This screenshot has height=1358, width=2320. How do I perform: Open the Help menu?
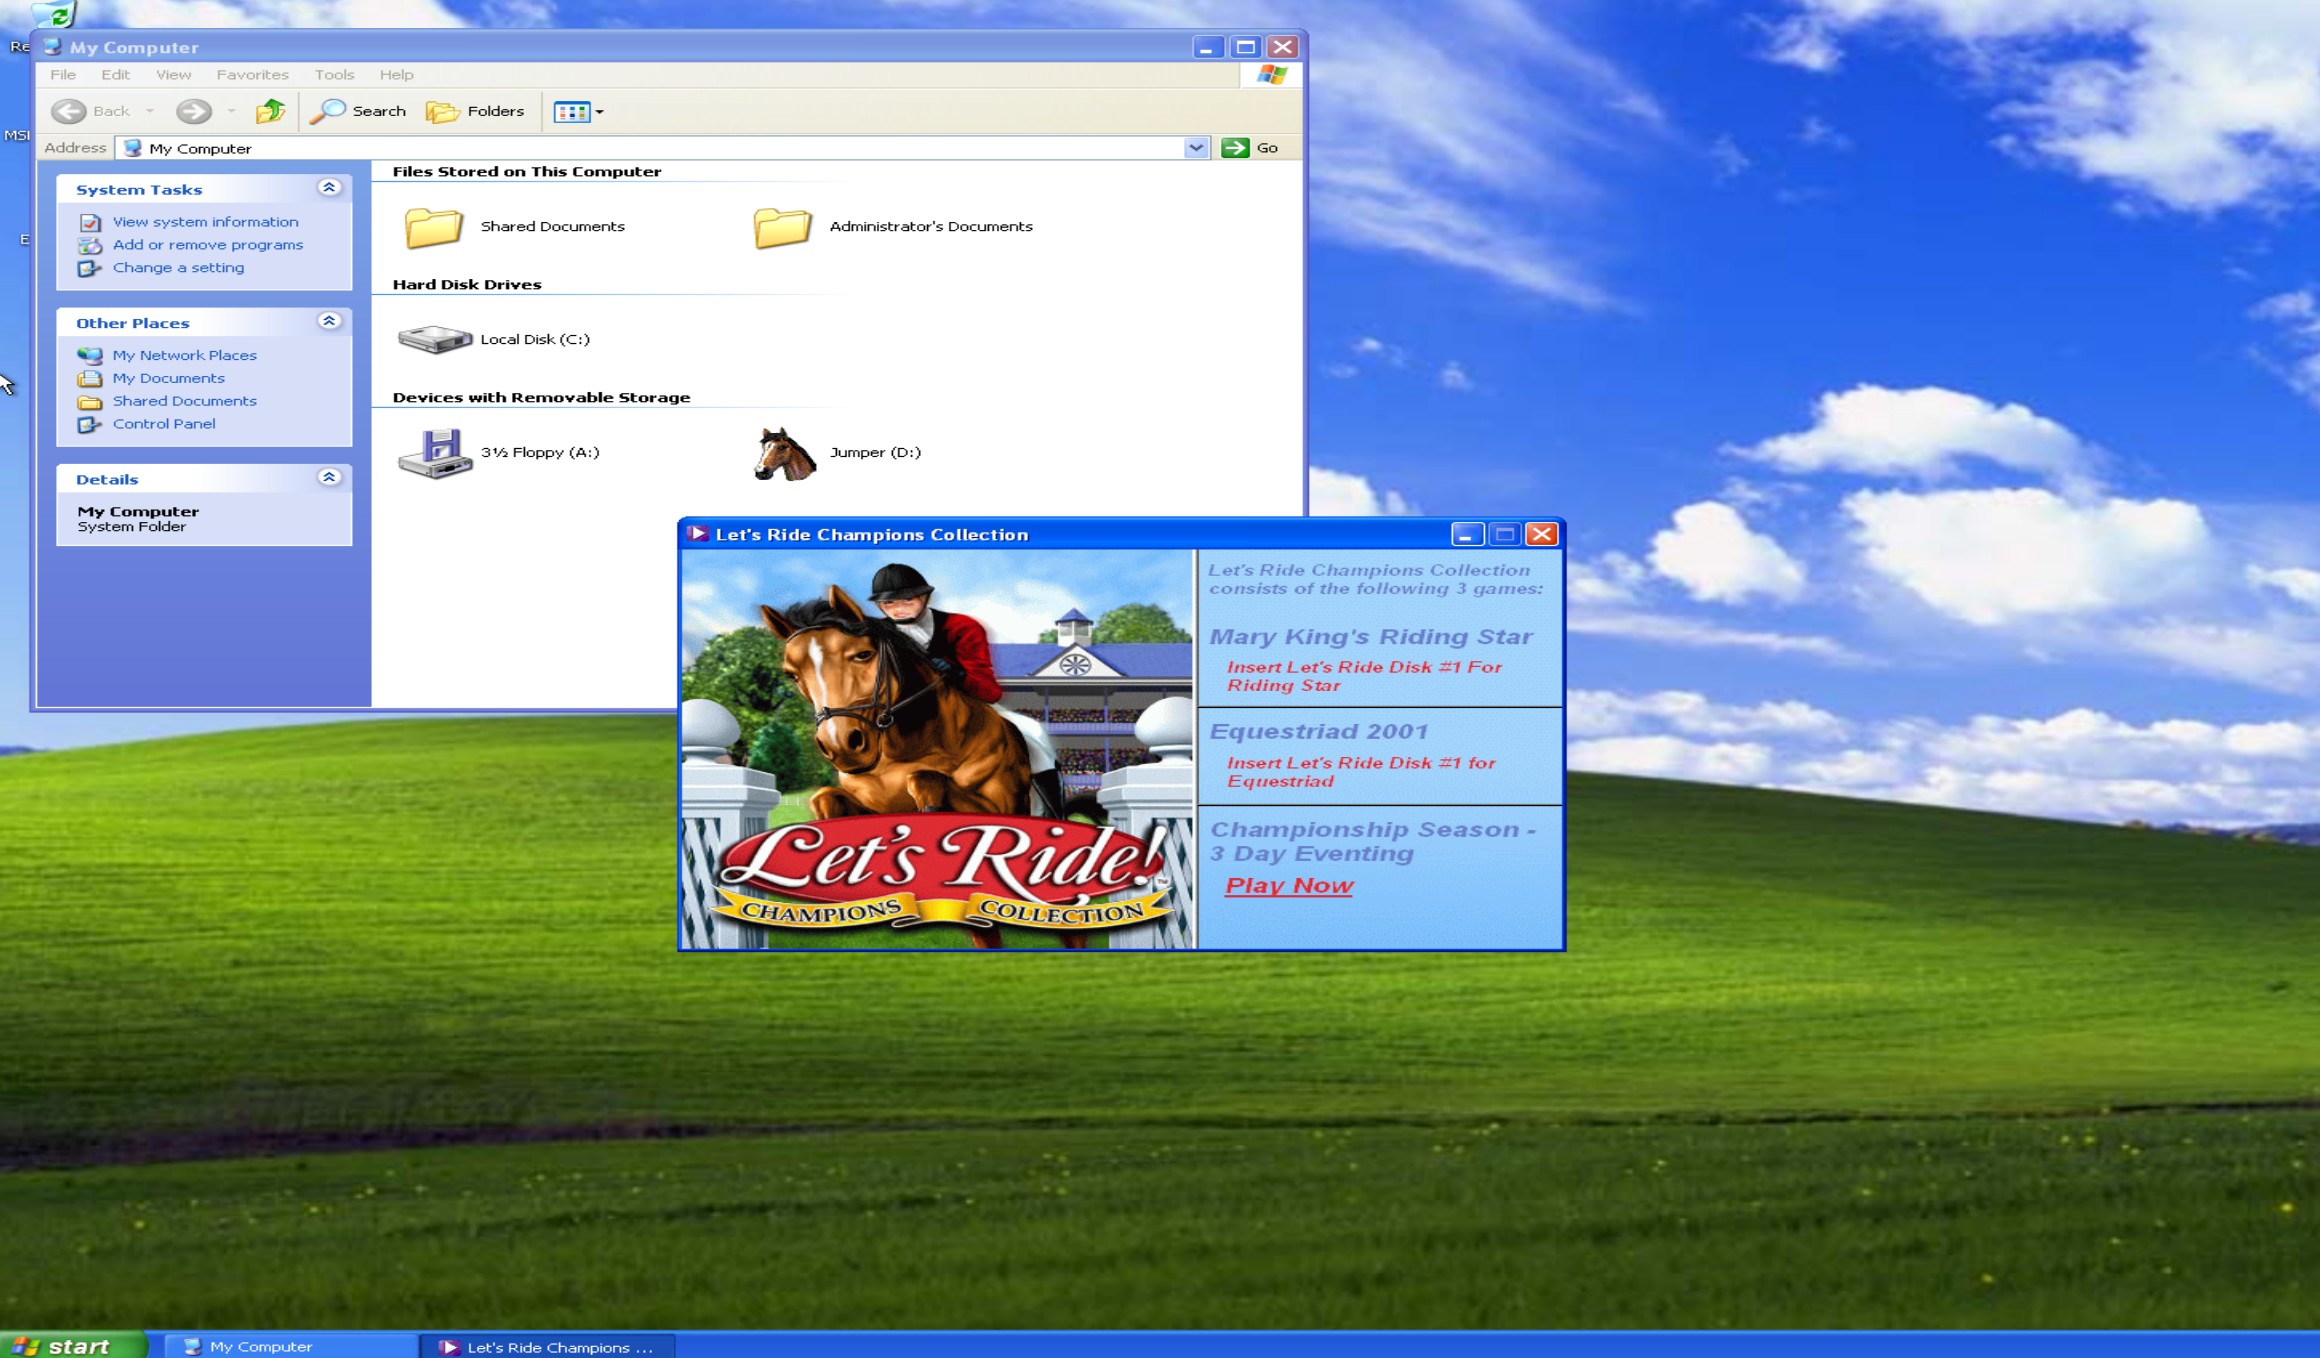[396, 75]
